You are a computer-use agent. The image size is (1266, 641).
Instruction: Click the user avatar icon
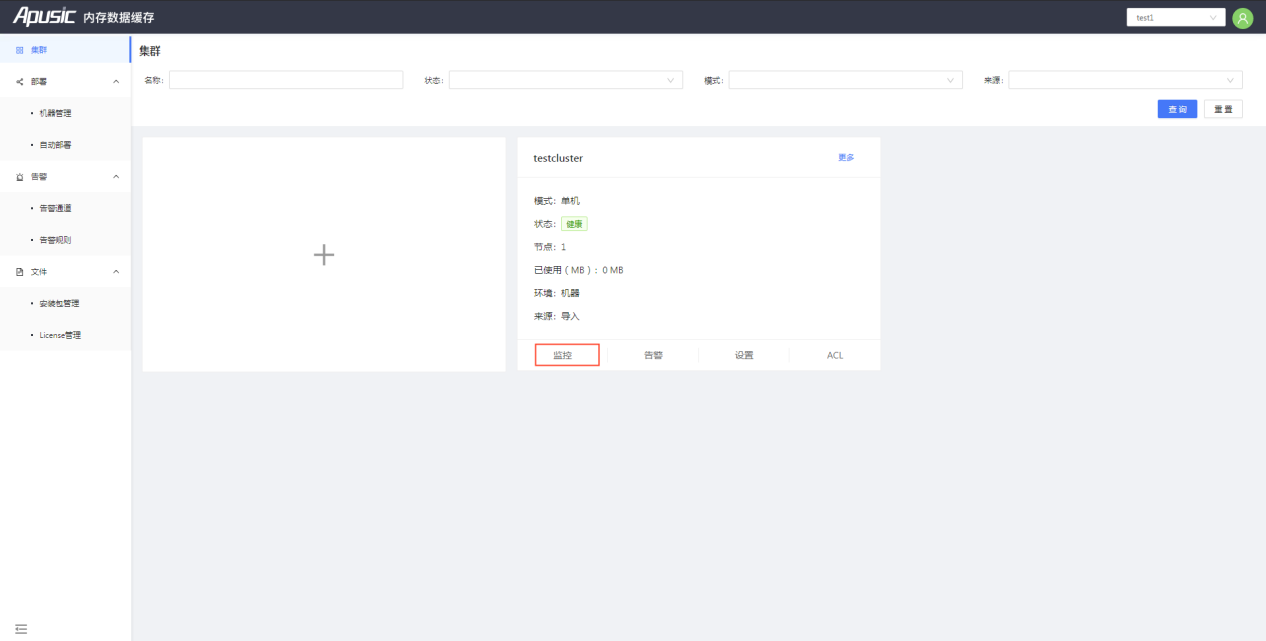(x=1243, y=18)
